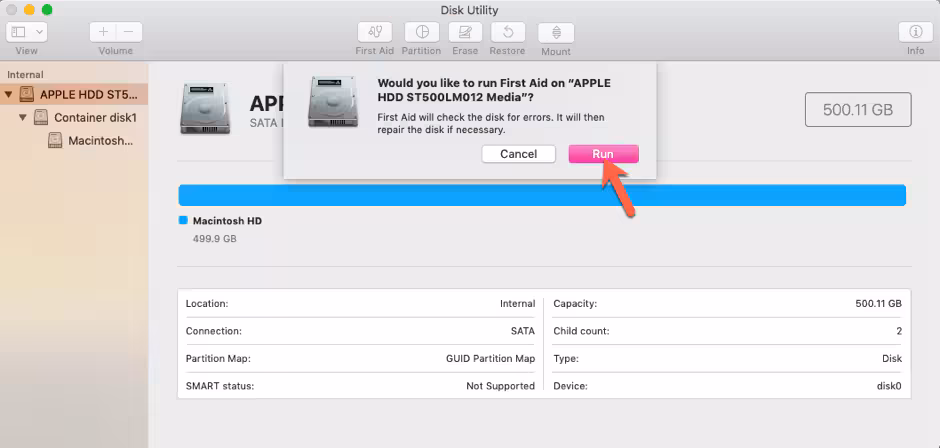Click the Restore toolbar icon
Screen dimensions: 940x448
coord(508,32)
